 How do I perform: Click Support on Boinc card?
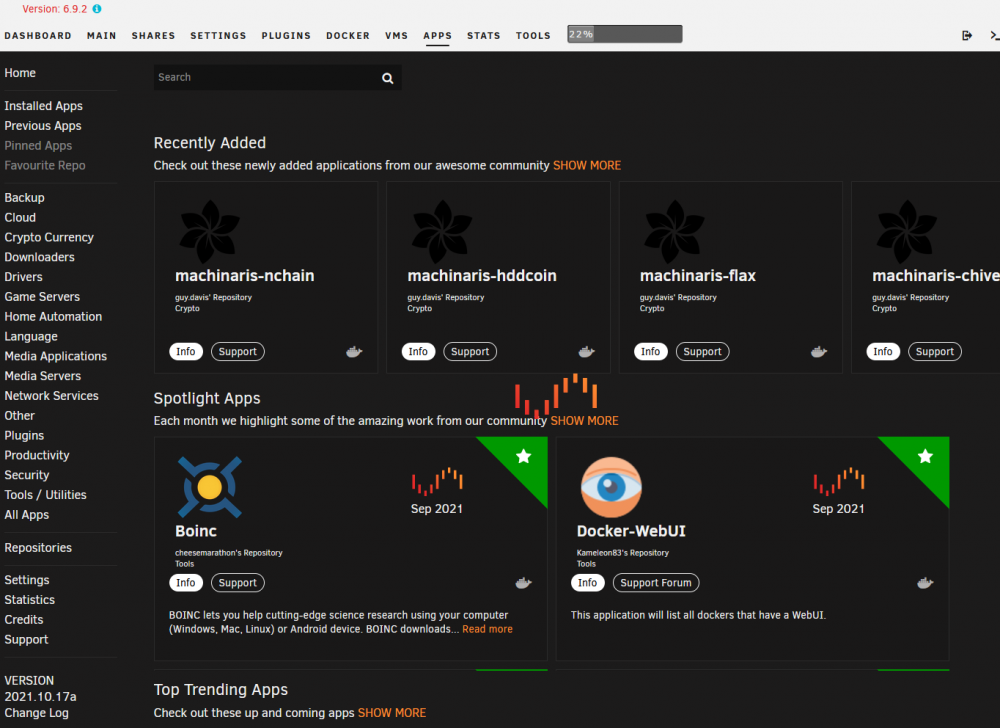[x=237, y=583]
